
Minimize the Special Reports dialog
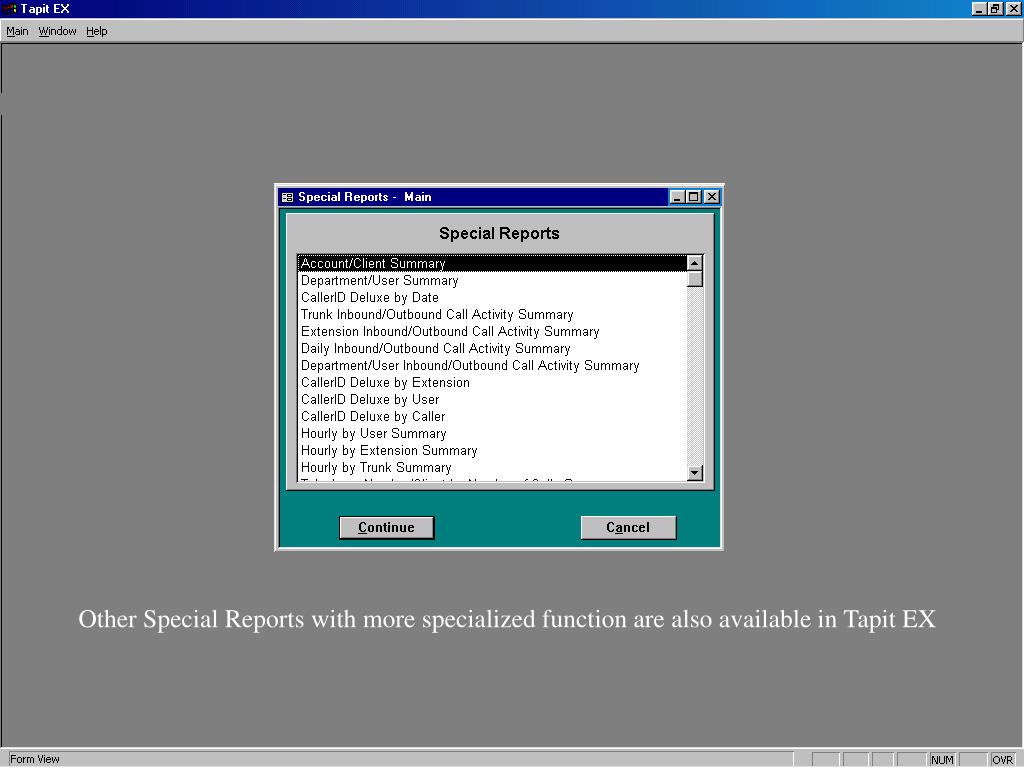click(677, 197)
